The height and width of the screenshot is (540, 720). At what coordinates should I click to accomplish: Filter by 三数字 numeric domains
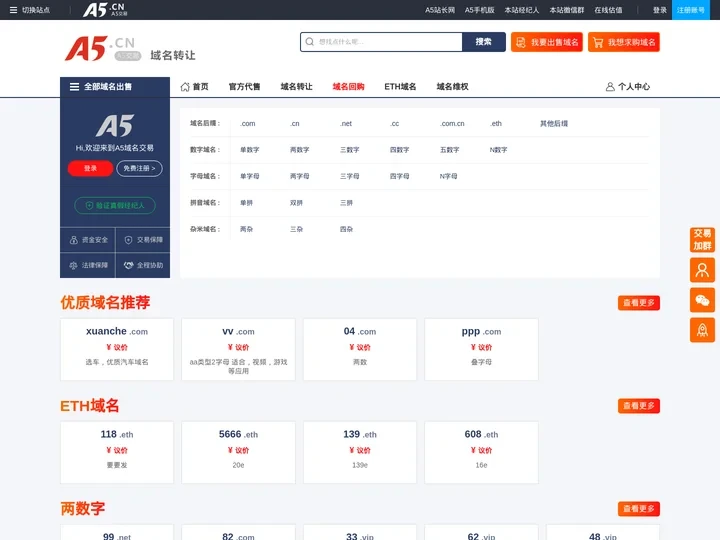pyautogui.click(x=349, y=150)
